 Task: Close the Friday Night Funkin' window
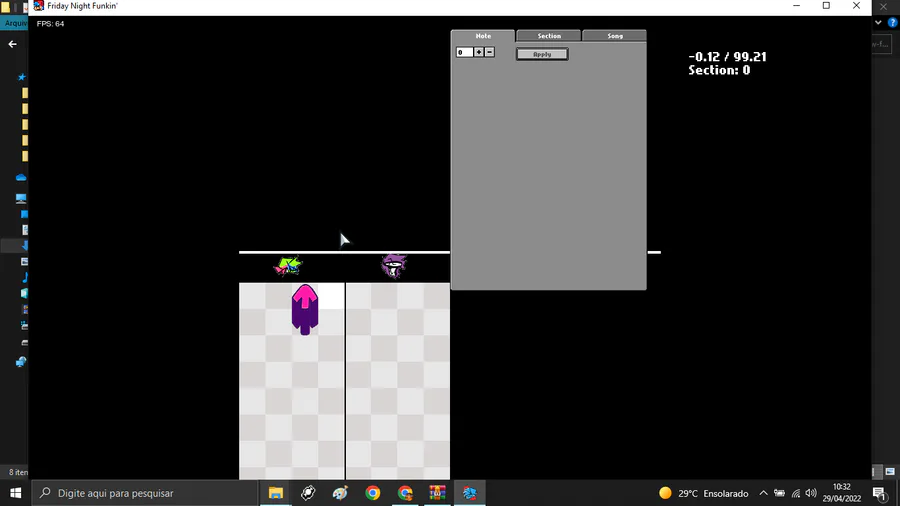point(856,6)
